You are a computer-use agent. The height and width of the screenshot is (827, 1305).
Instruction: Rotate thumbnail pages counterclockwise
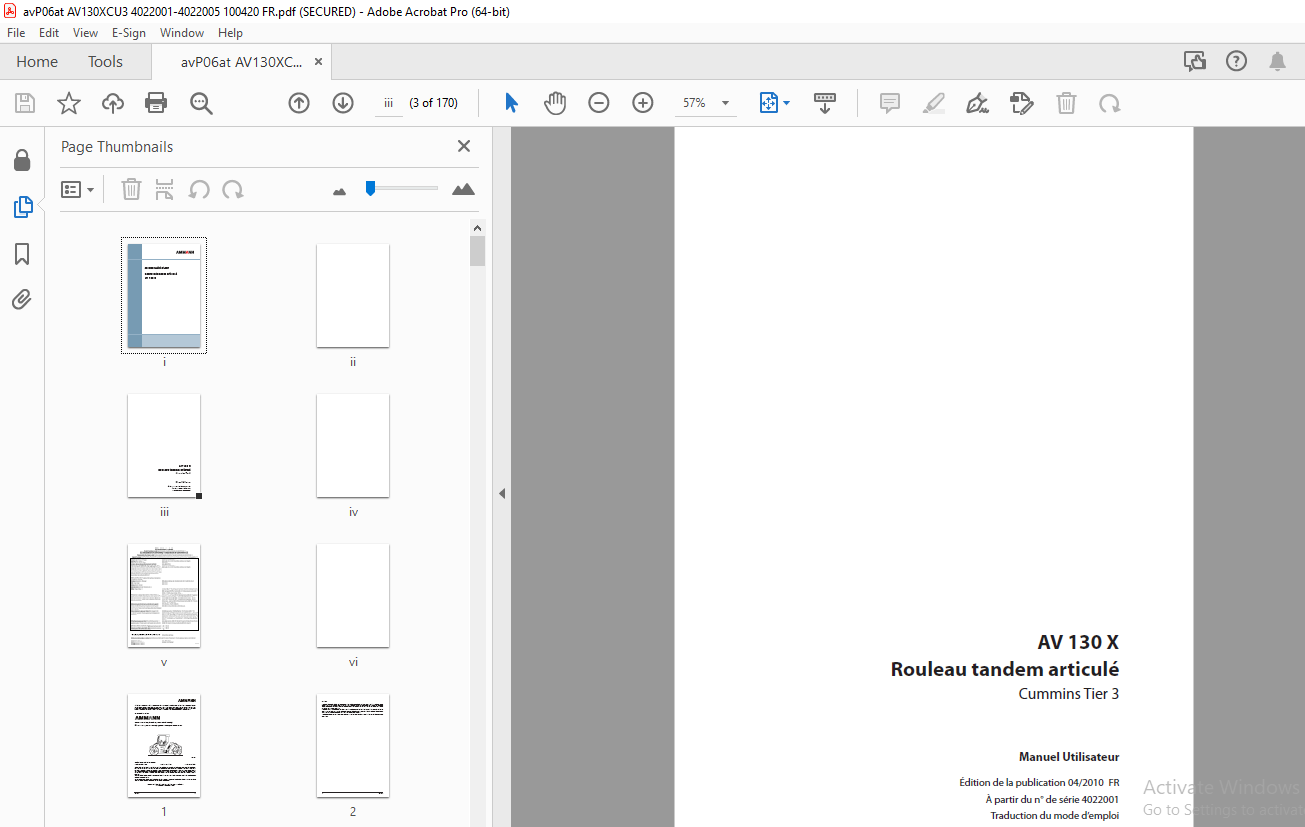tap(199, 189)
